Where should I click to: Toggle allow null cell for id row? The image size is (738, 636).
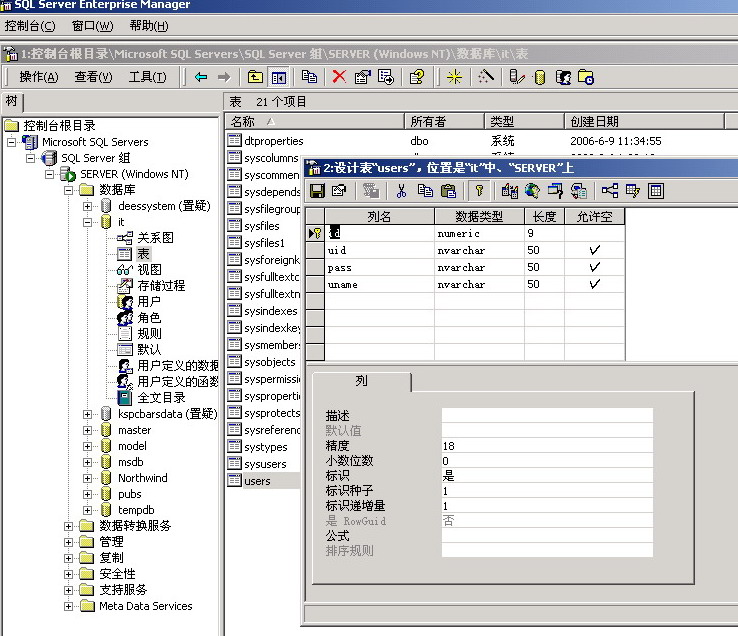point(594,233)
